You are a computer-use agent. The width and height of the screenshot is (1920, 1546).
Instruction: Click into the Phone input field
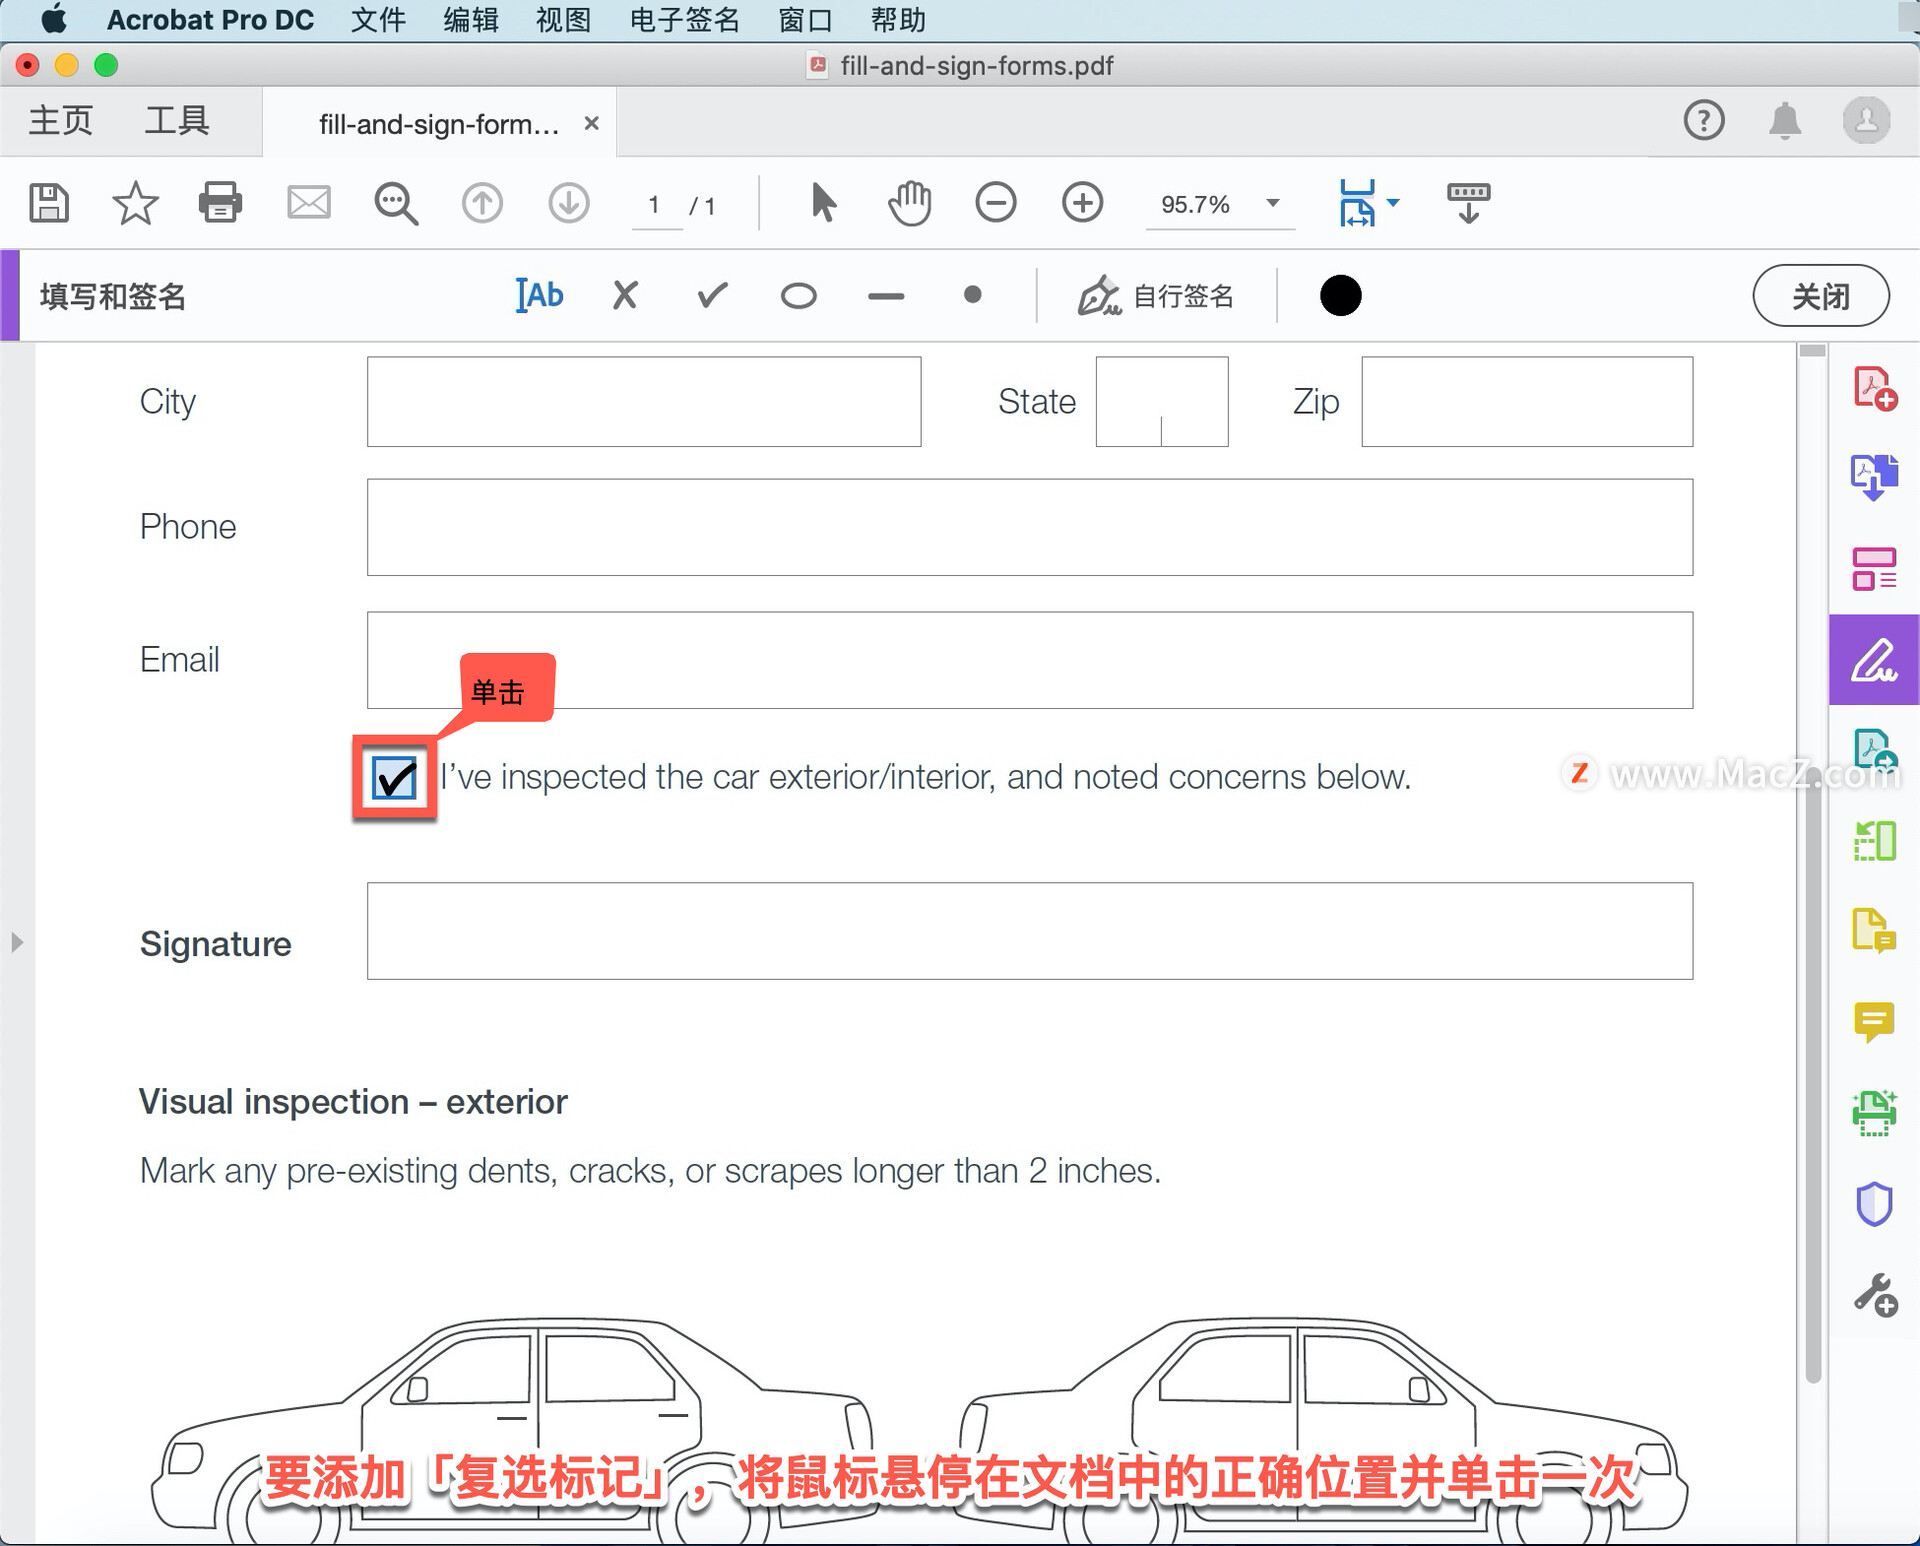[1030, 527]
